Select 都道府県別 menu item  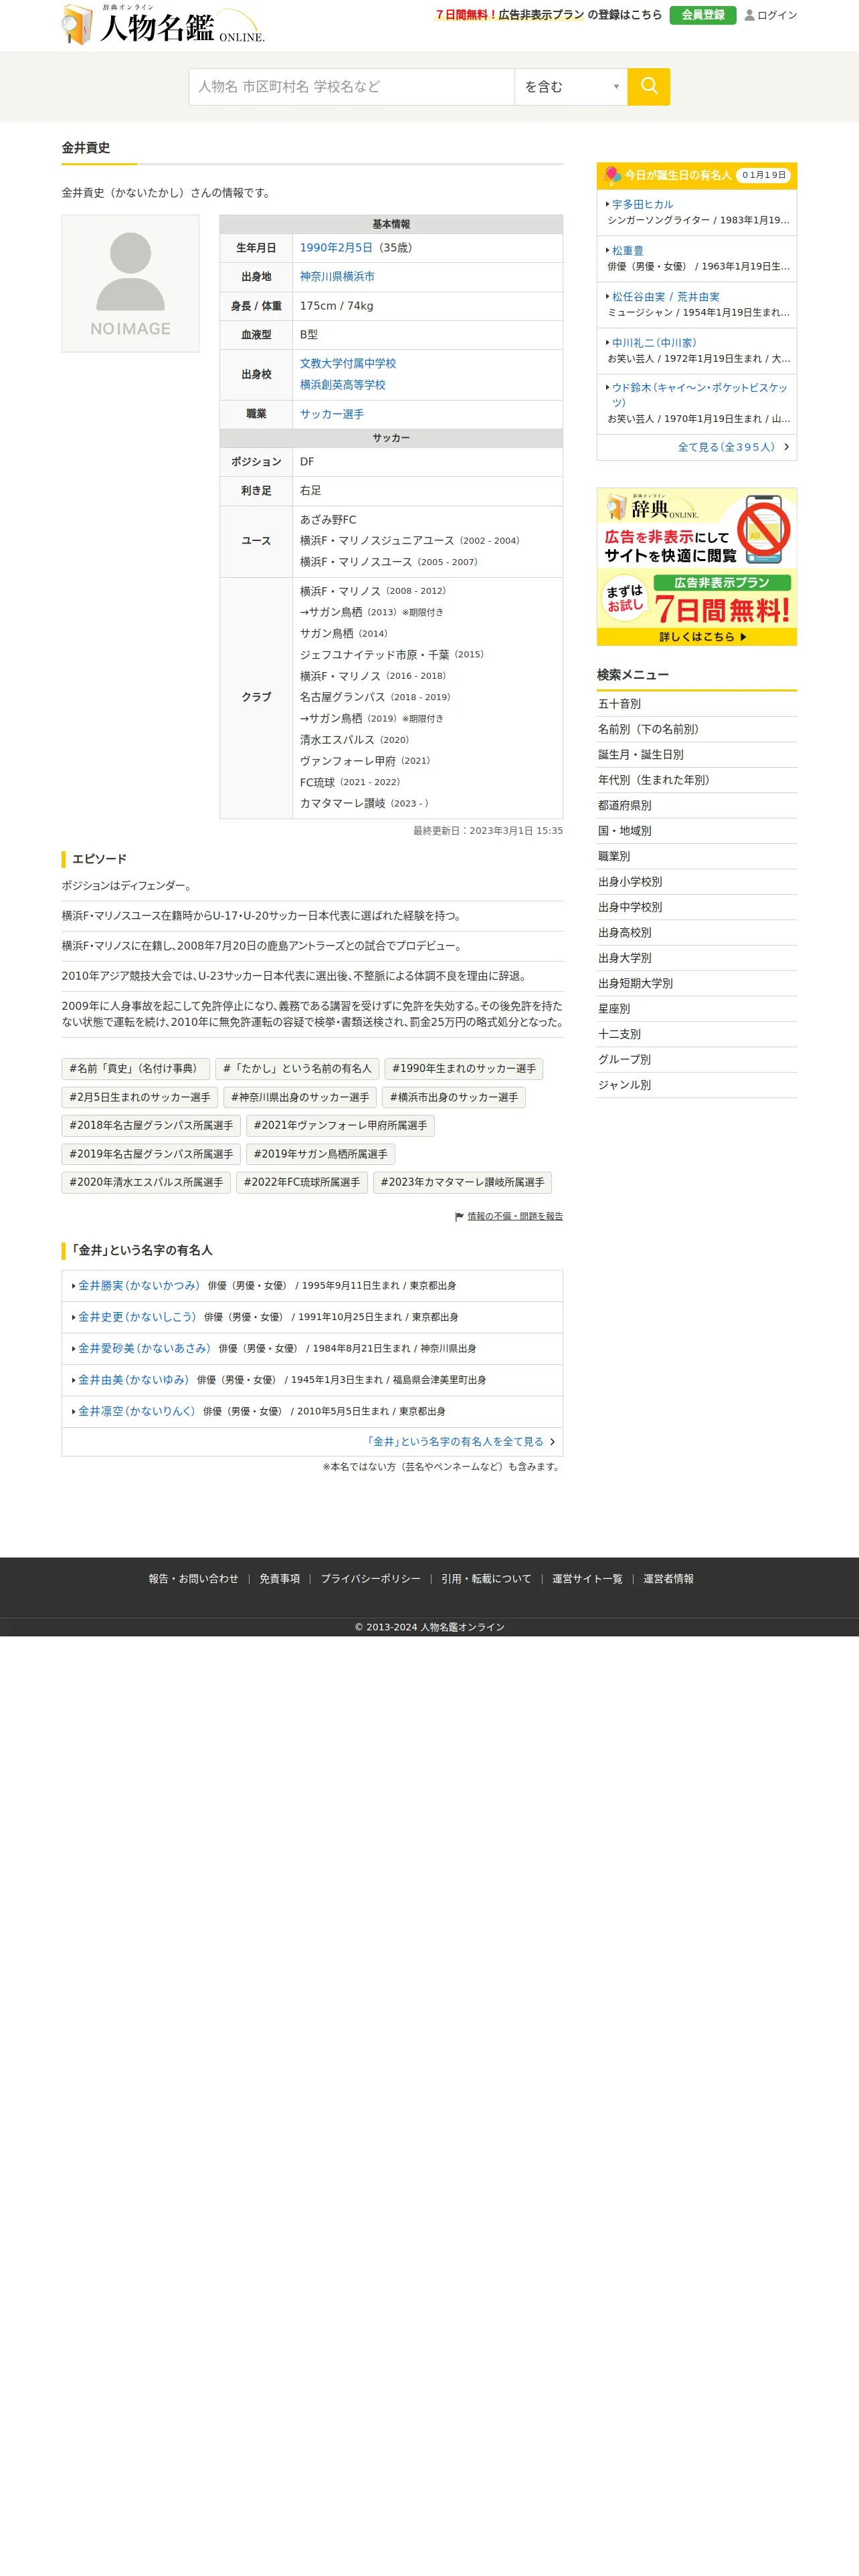(x=697, y=806)
